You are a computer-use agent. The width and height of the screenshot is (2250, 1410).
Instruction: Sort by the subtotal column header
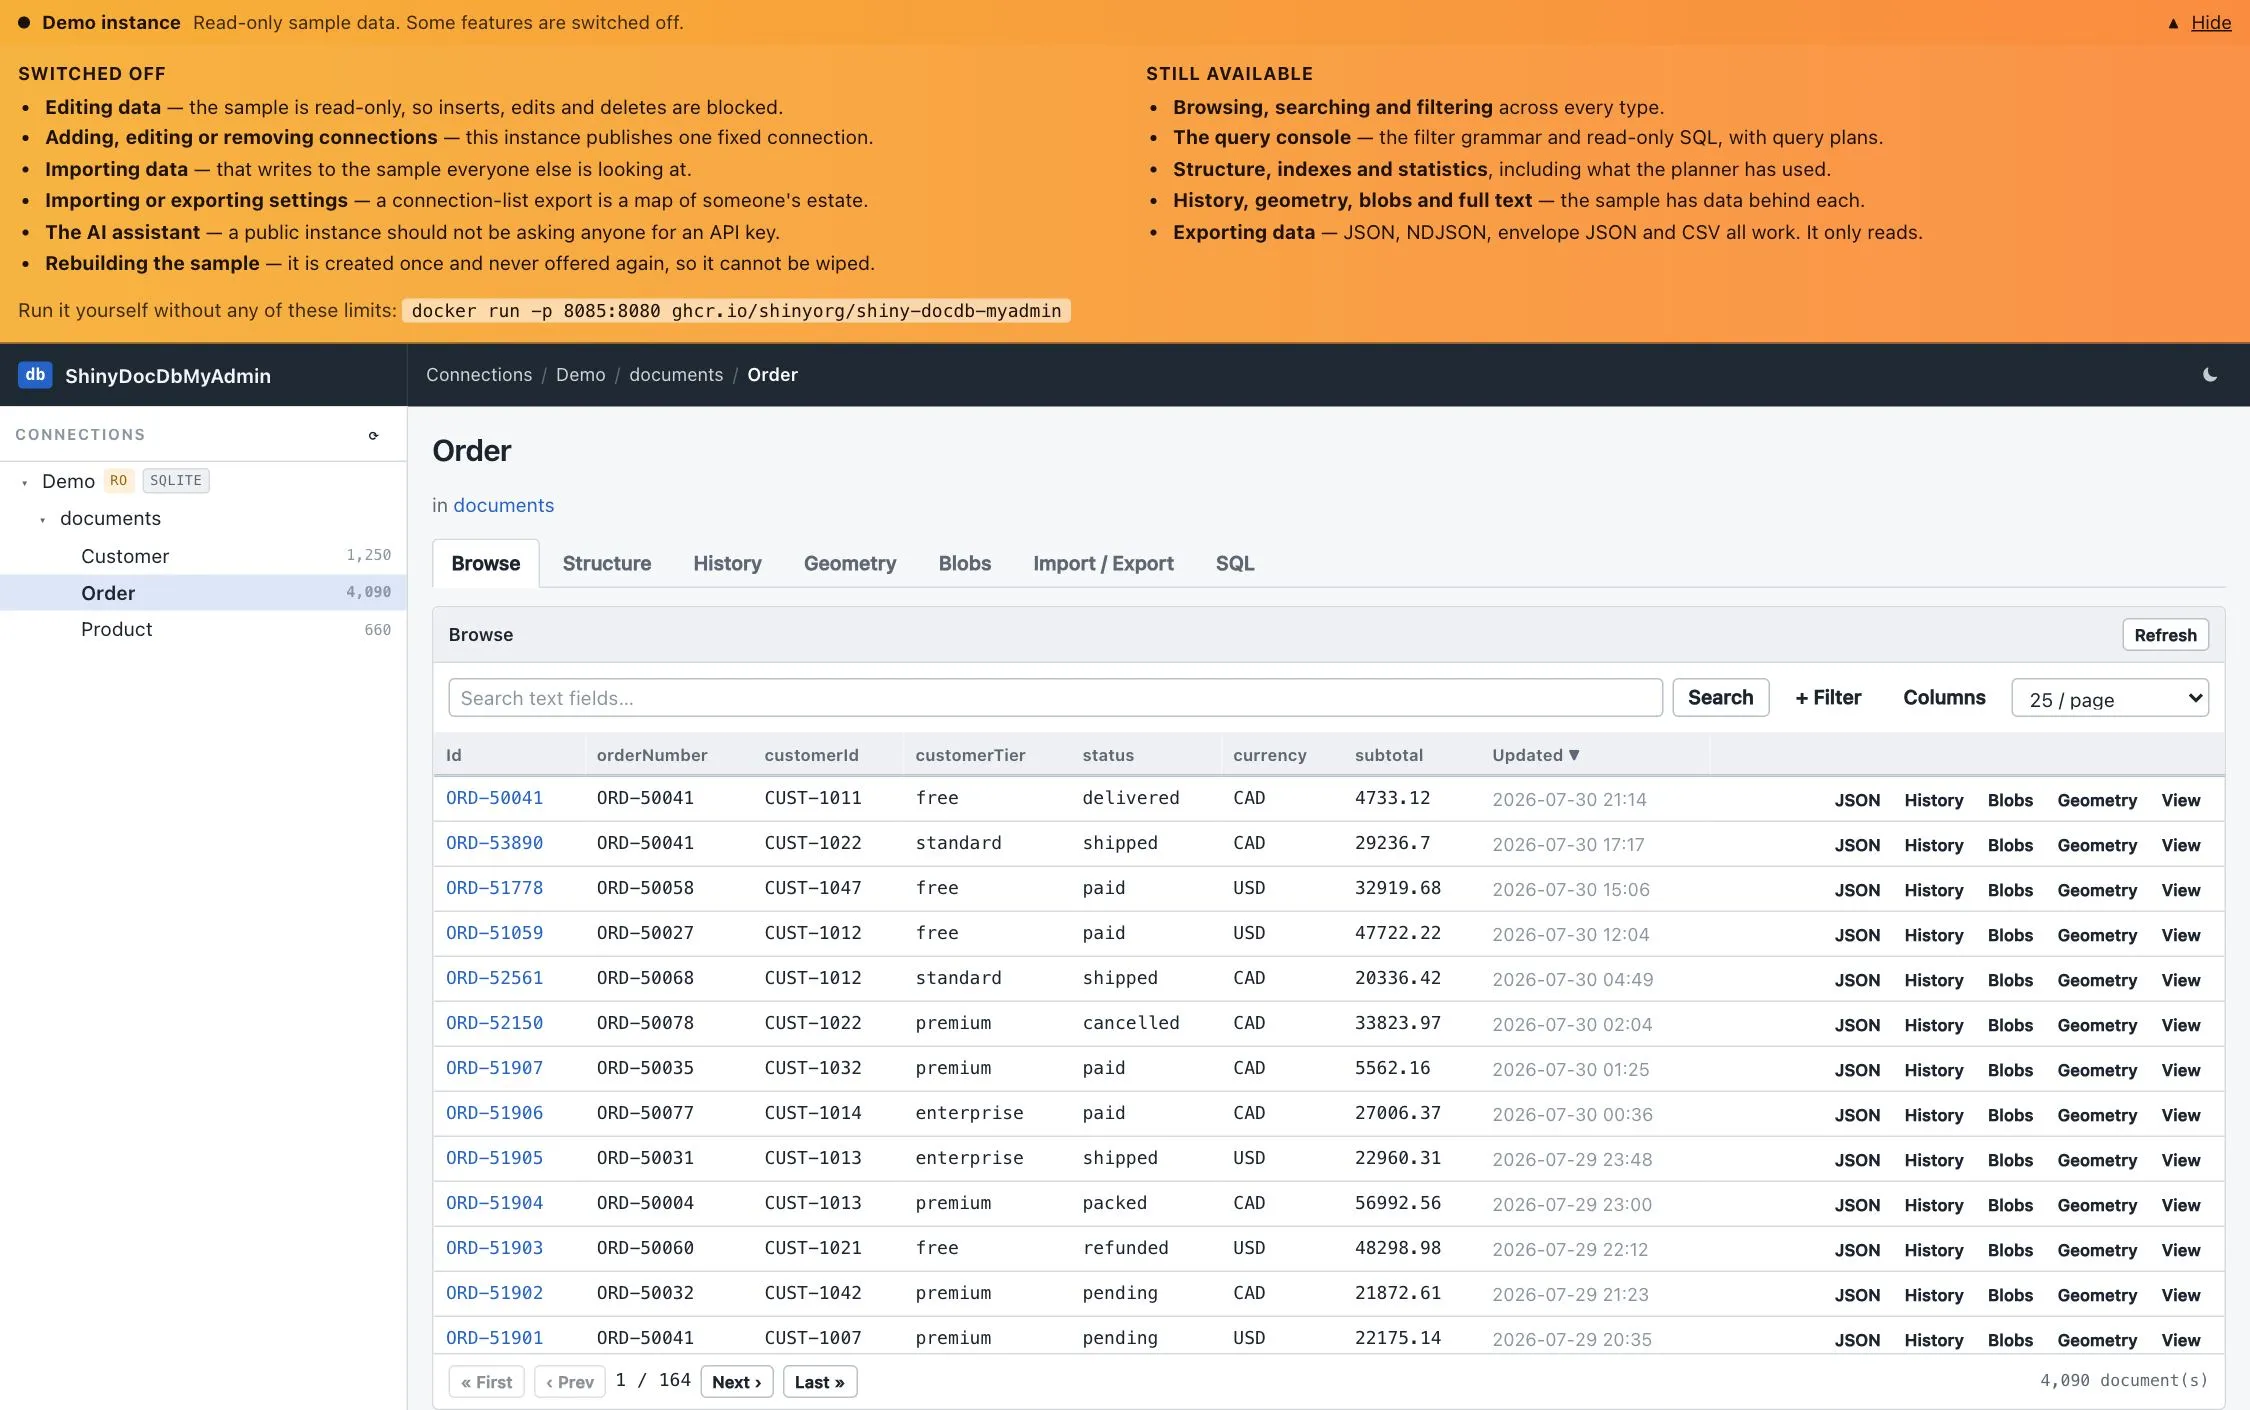pyautogui.click(x=1389, y=755)
